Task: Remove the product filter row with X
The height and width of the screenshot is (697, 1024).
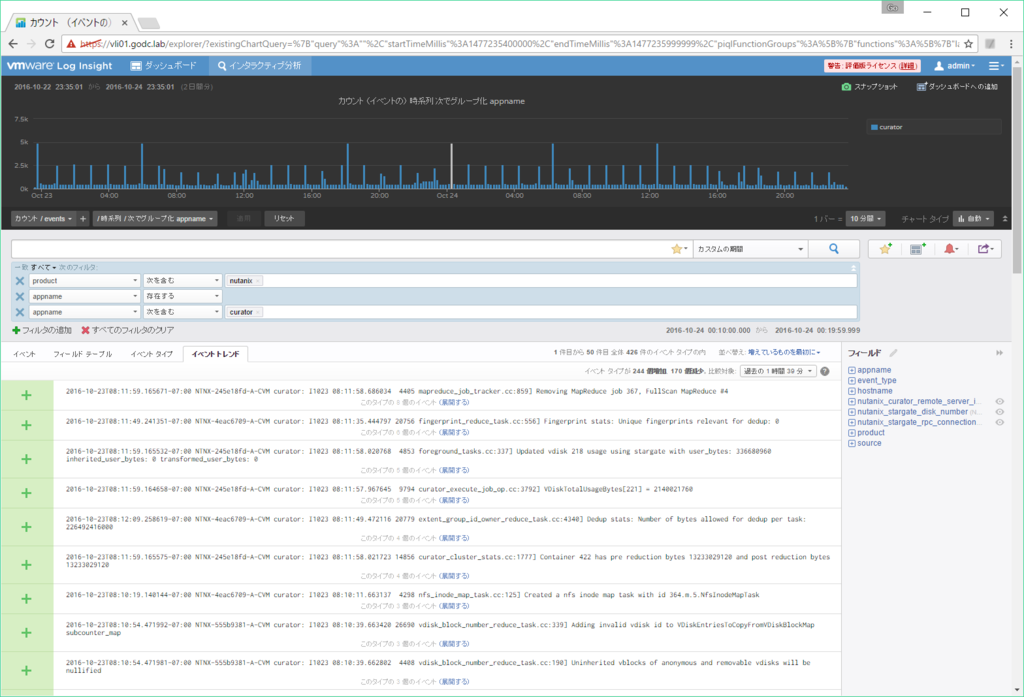Action: click(x=20, y=281)
